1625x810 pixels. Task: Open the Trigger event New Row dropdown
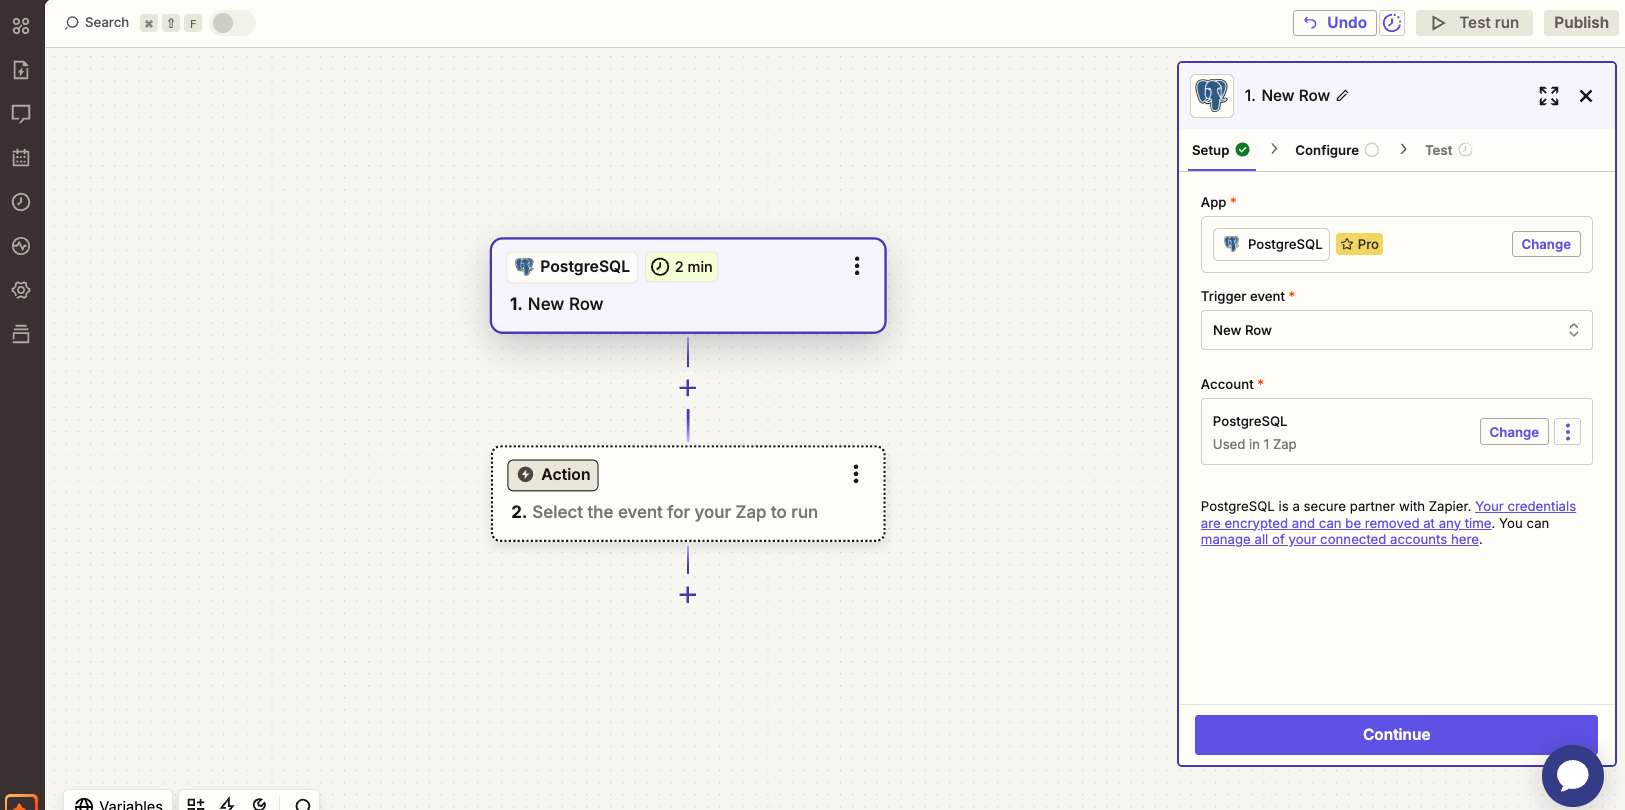pyautogui.click(x=1396, y=330)
